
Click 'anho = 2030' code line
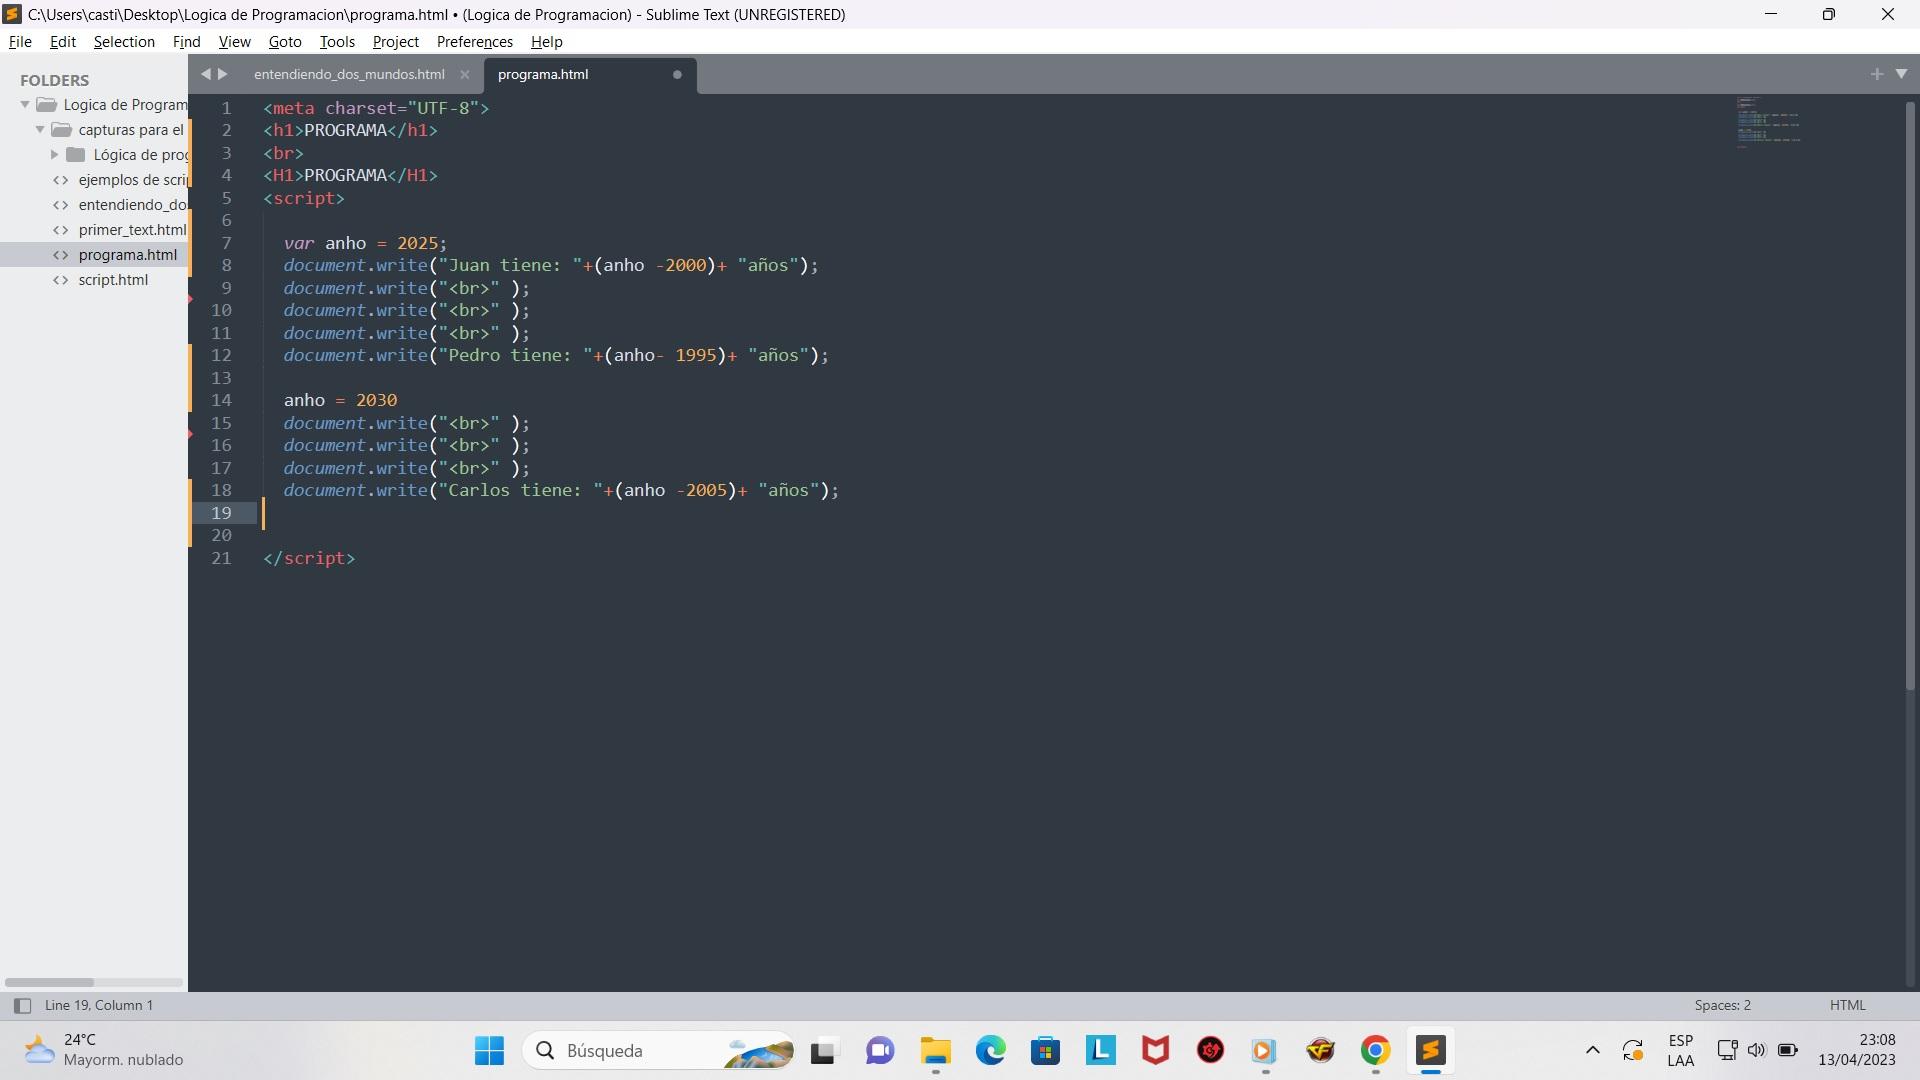pyautogui.click(x=340, y=400)
